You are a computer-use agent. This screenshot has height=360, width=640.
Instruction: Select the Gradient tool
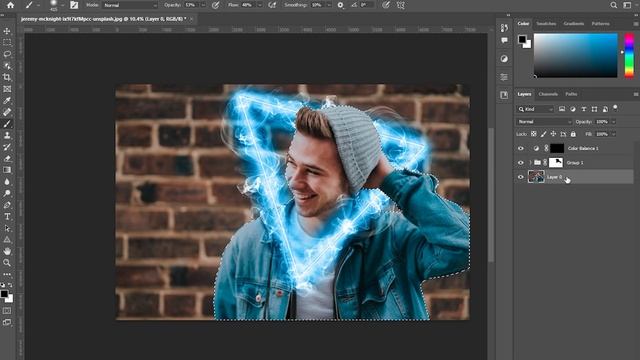pyautogui.click(x=7, y=170)
